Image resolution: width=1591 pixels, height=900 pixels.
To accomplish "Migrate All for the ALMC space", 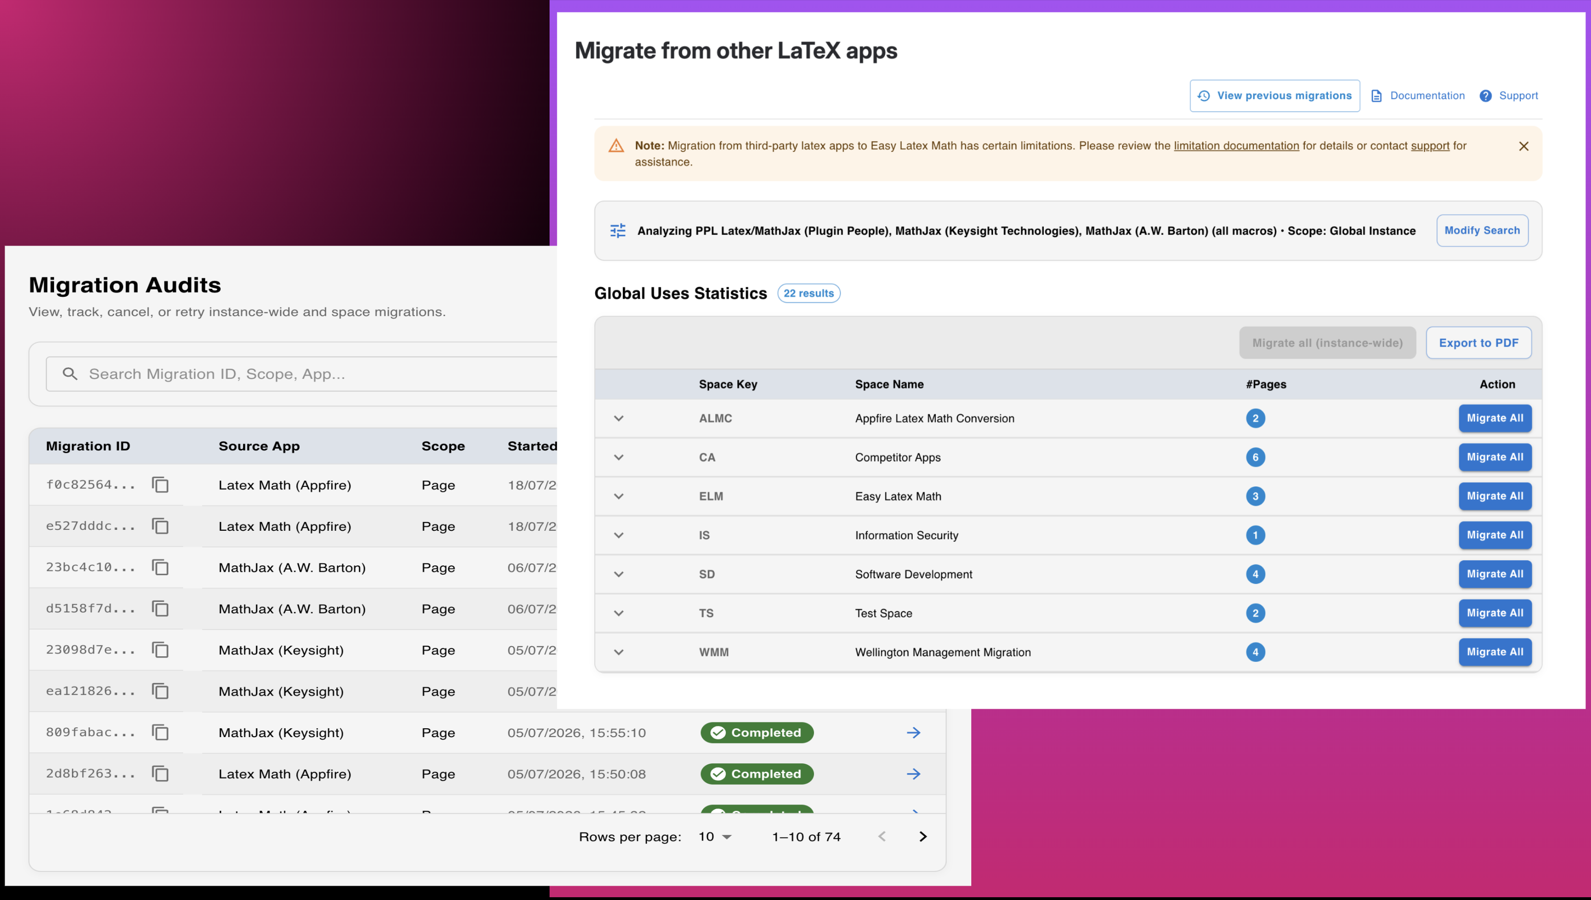I will (x=1495, y=418).
